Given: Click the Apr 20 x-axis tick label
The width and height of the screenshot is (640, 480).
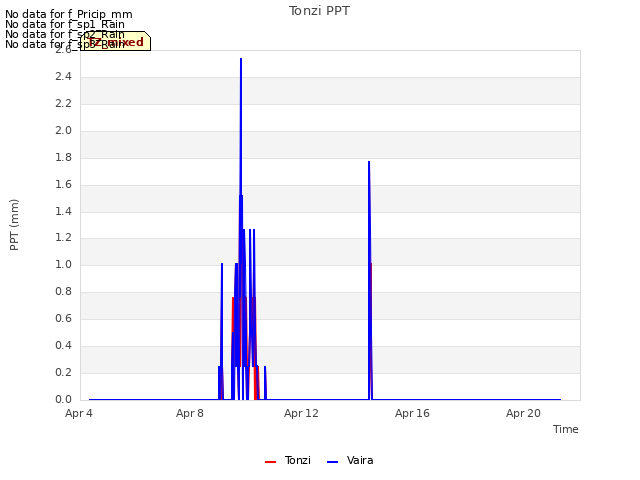Looking at the screenshot, I should coord(523,413).
